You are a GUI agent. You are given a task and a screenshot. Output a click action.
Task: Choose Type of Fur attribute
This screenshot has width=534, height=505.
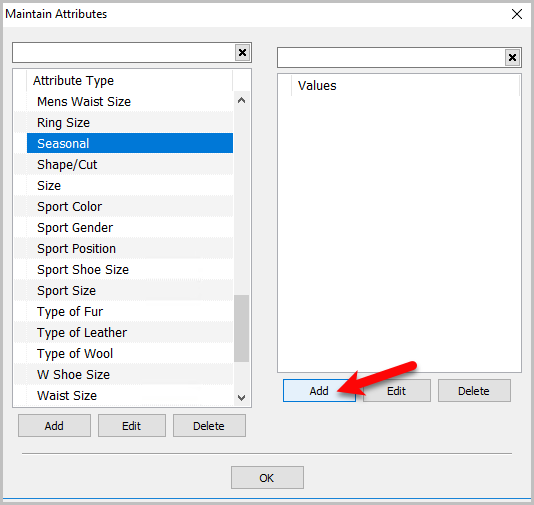point(130,312)
